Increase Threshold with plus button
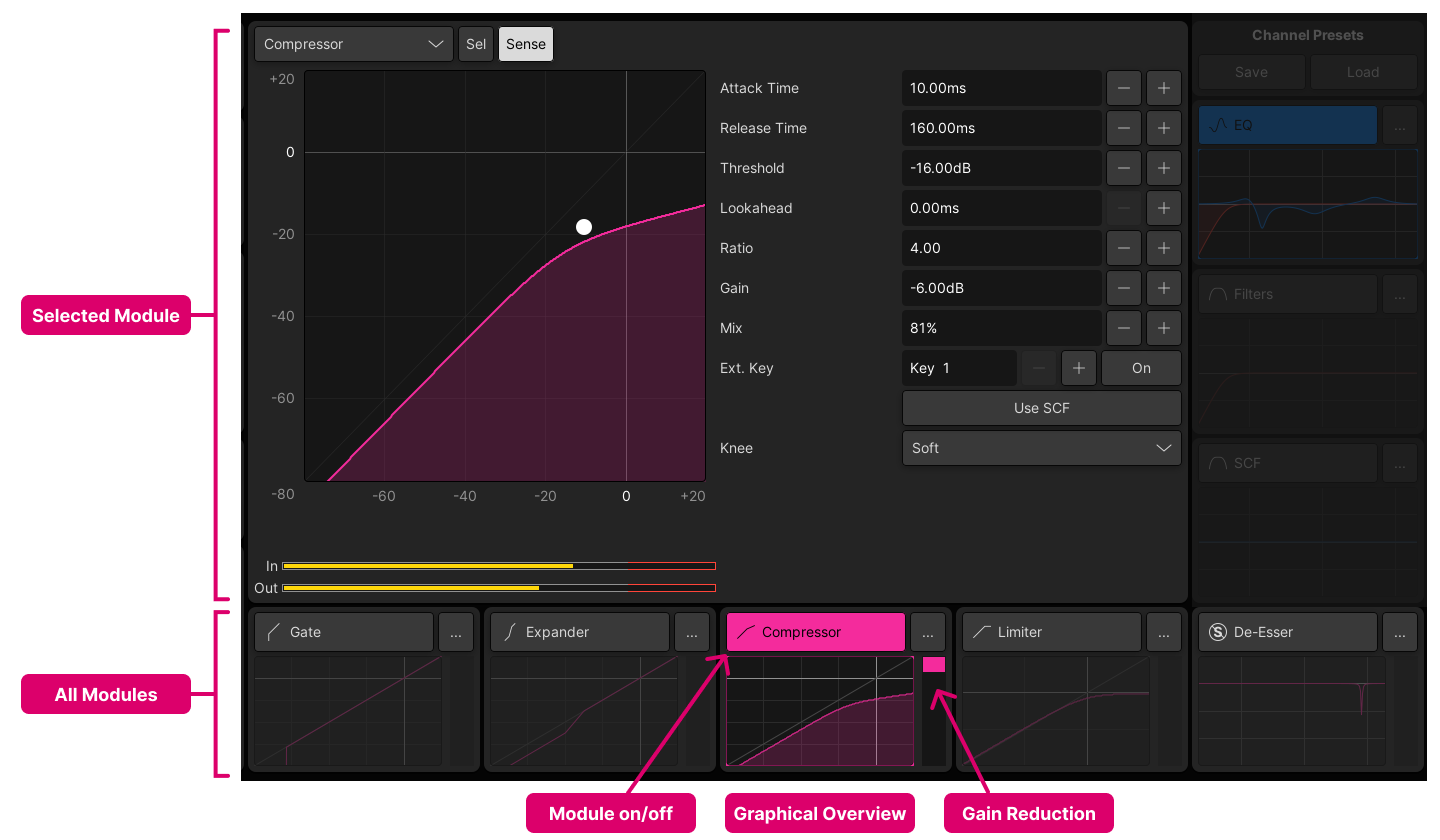This screenshot has height=840, width=1440. point(1163,168)
